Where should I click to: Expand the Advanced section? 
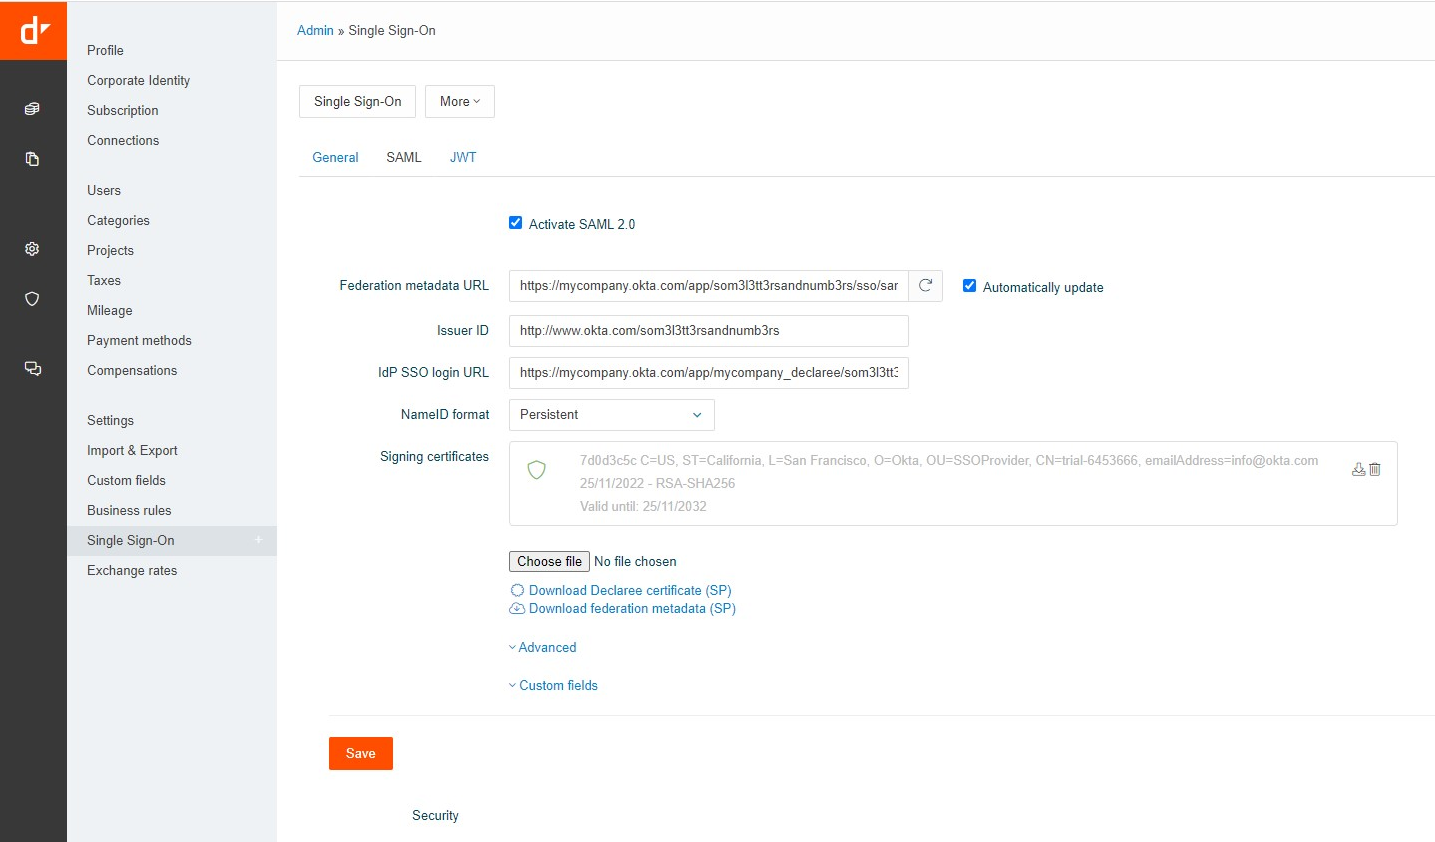coord(546,648)
